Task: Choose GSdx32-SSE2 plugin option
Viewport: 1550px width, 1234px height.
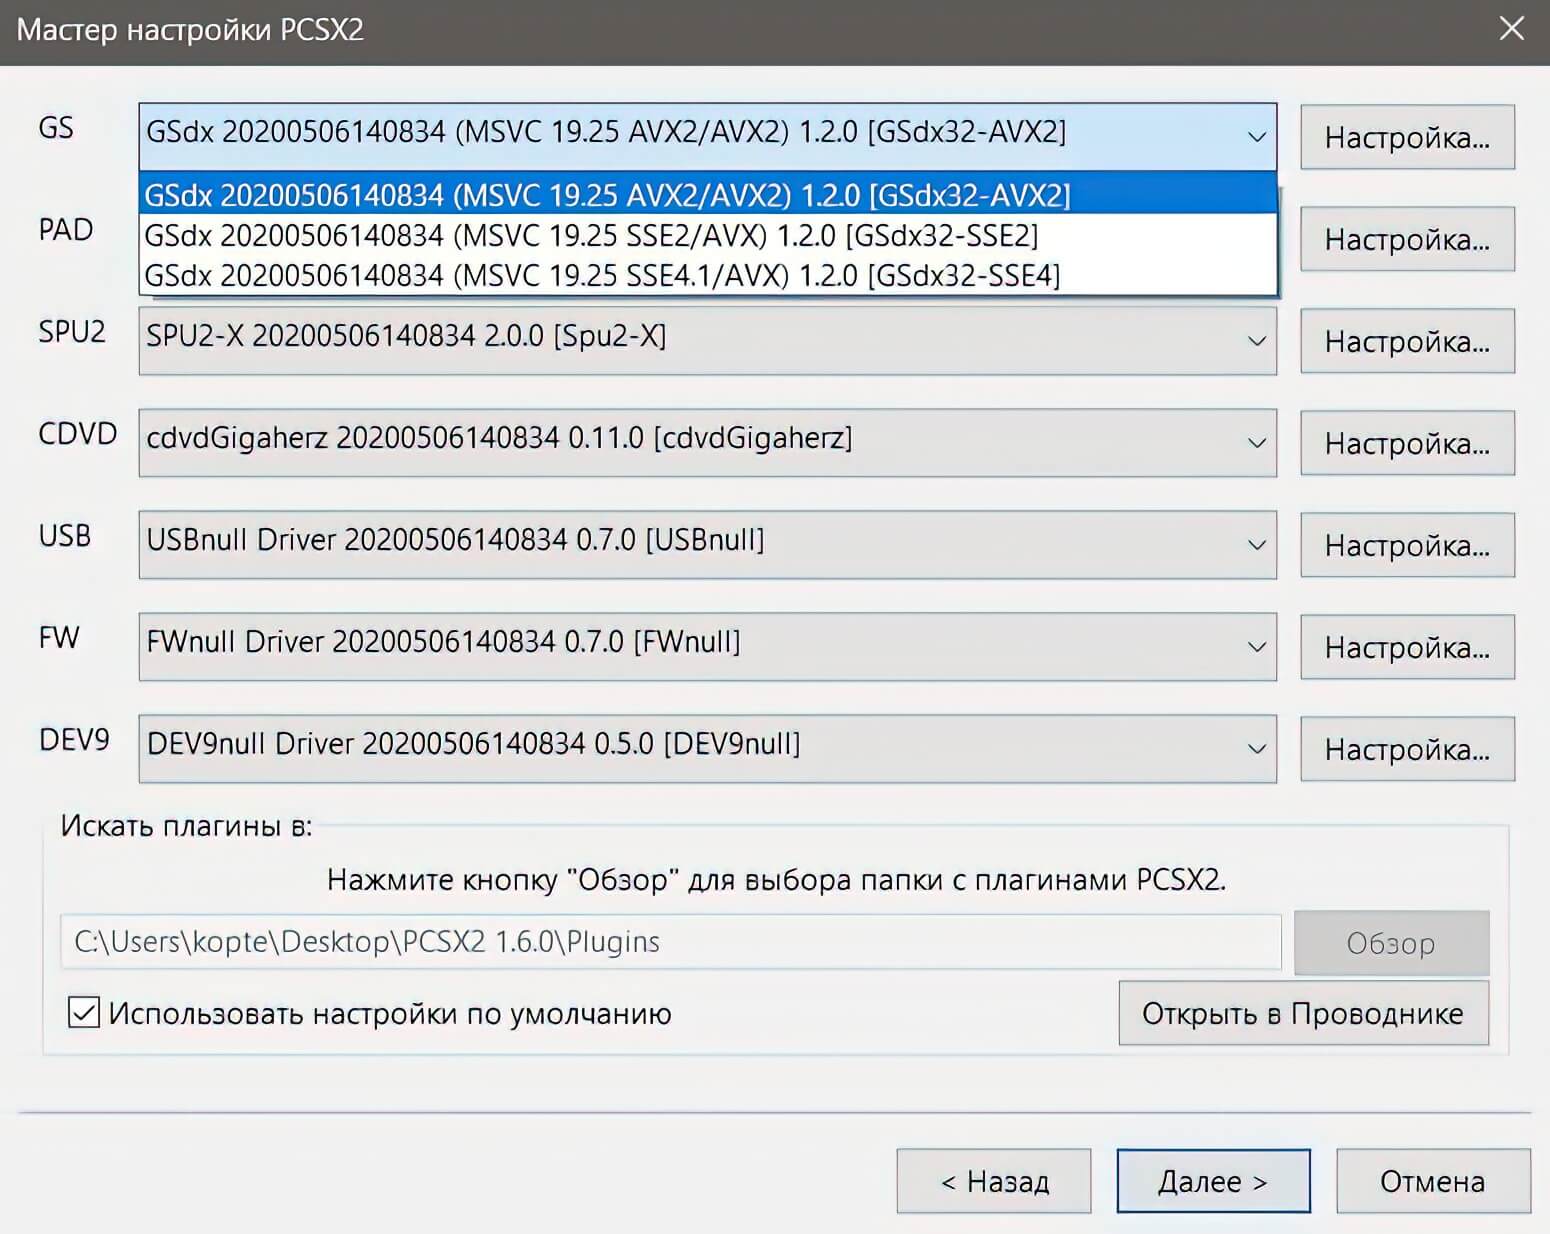Action: pos(708,235)
